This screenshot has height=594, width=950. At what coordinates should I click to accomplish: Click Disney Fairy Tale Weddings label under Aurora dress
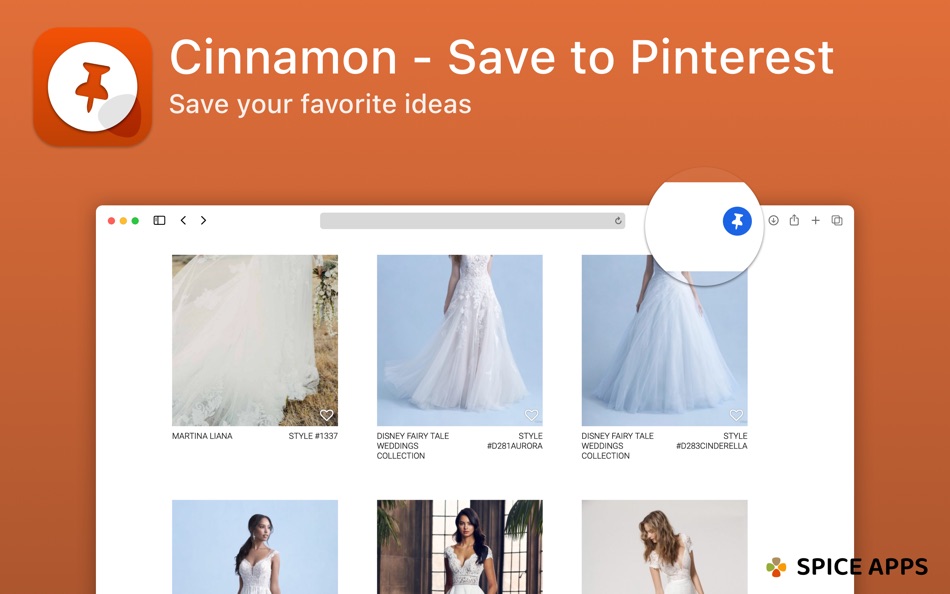[413, 446]
